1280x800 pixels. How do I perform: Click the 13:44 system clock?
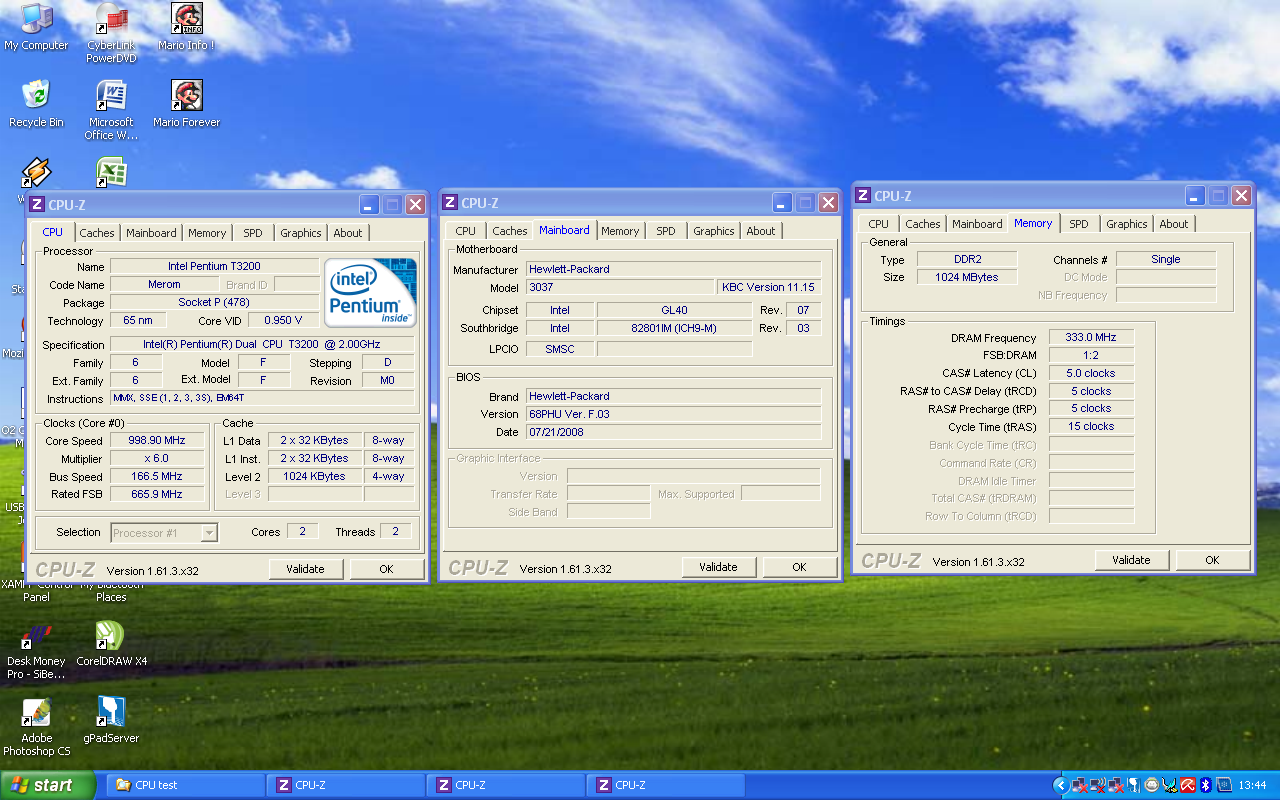point(1252,785)
